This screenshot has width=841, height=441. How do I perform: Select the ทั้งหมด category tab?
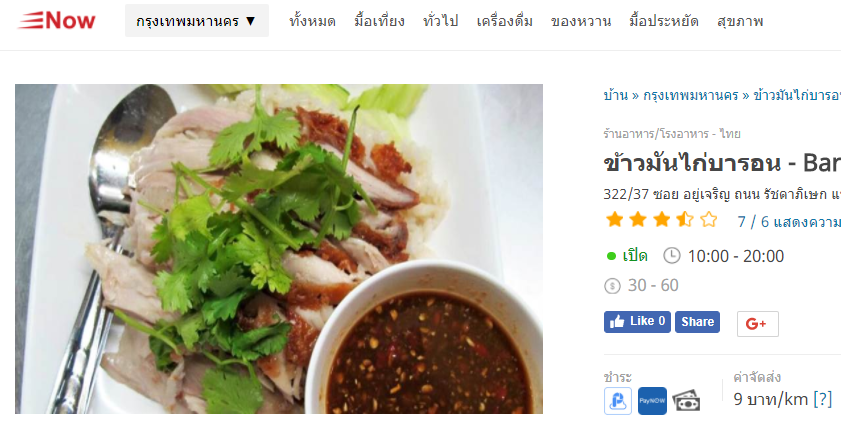click(312, 21)
